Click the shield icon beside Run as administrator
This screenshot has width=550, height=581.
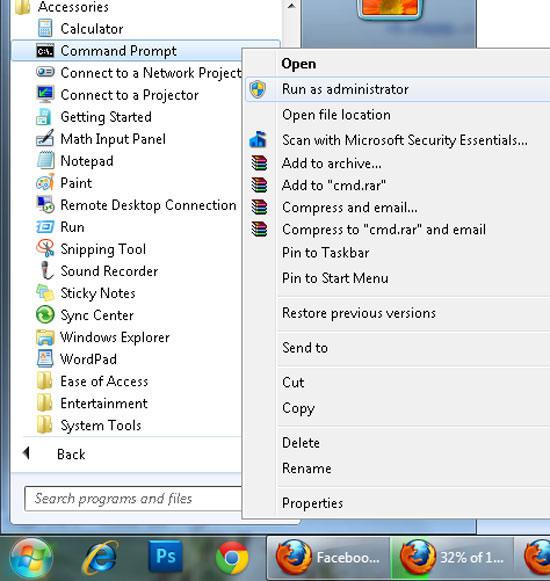pyautogui.click(x=257, y=89)
